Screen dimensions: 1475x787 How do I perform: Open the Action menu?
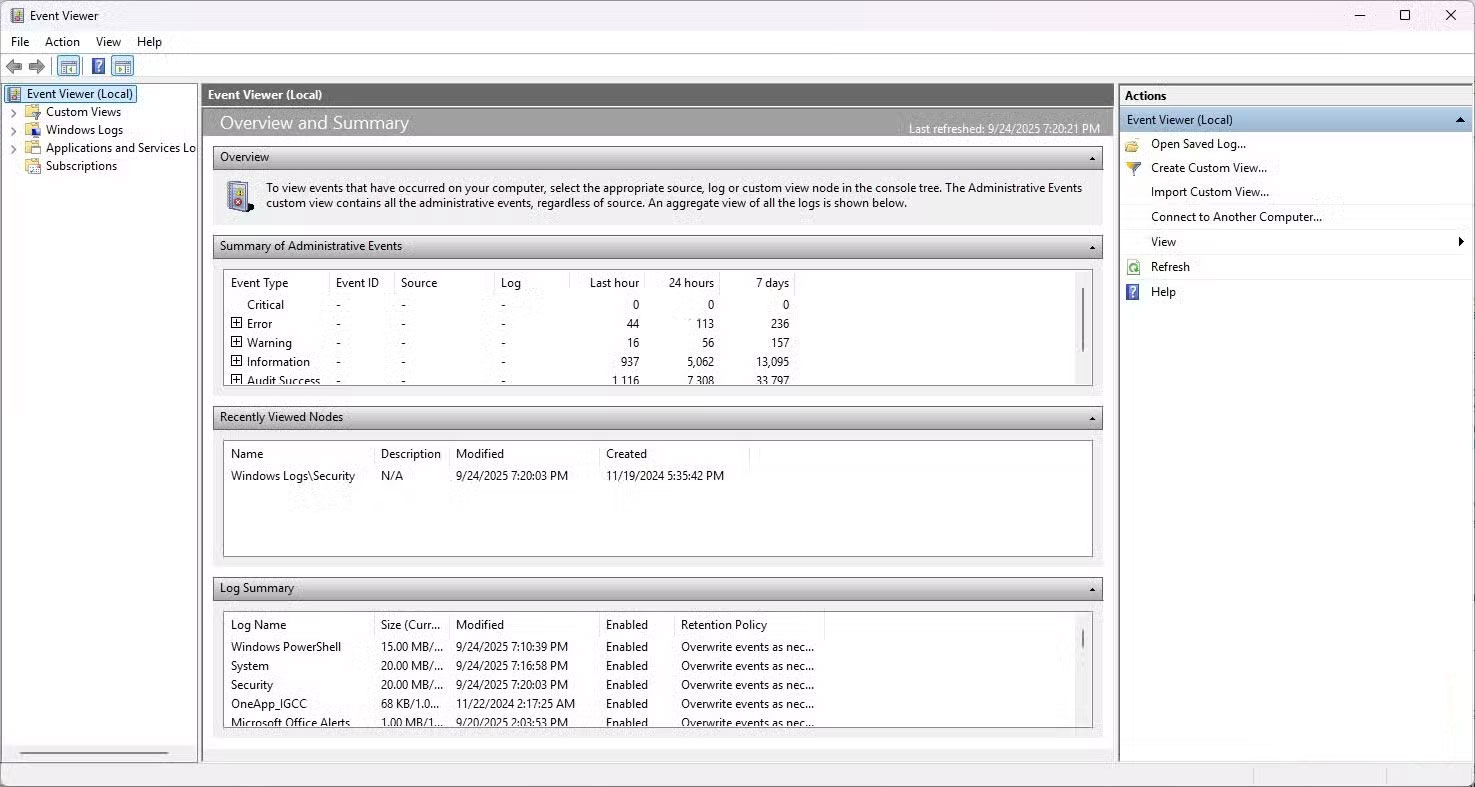[x=62, y=42]
